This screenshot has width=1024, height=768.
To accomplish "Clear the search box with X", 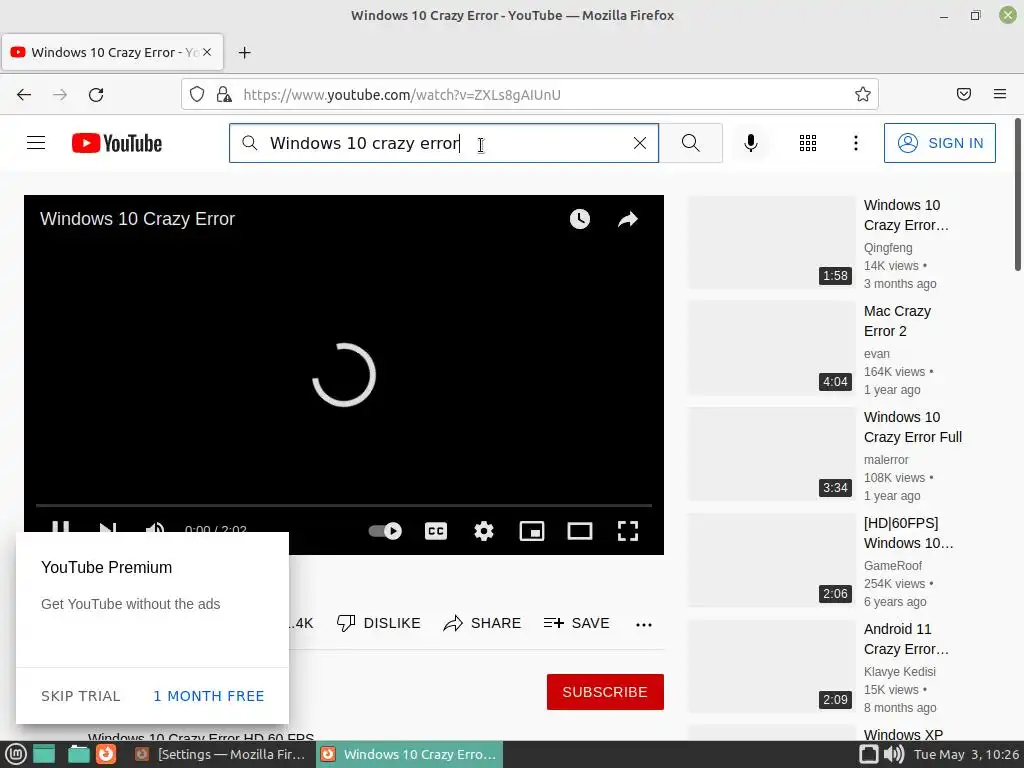I will pyautogui.click(x=639, y=143).
